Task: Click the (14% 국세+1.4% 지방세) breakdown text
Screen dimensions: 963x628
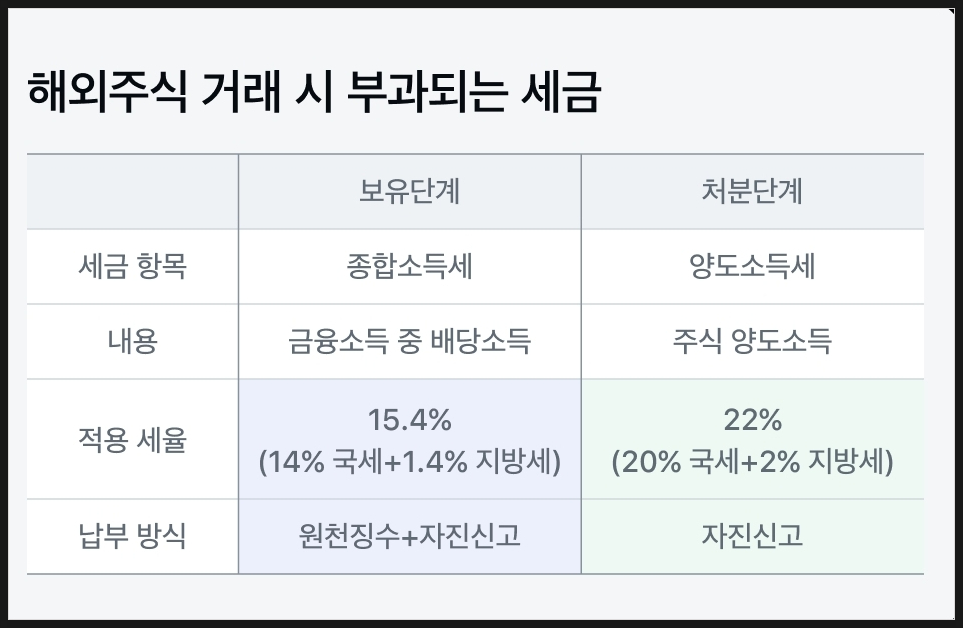Action: click(x=409, y=463)
